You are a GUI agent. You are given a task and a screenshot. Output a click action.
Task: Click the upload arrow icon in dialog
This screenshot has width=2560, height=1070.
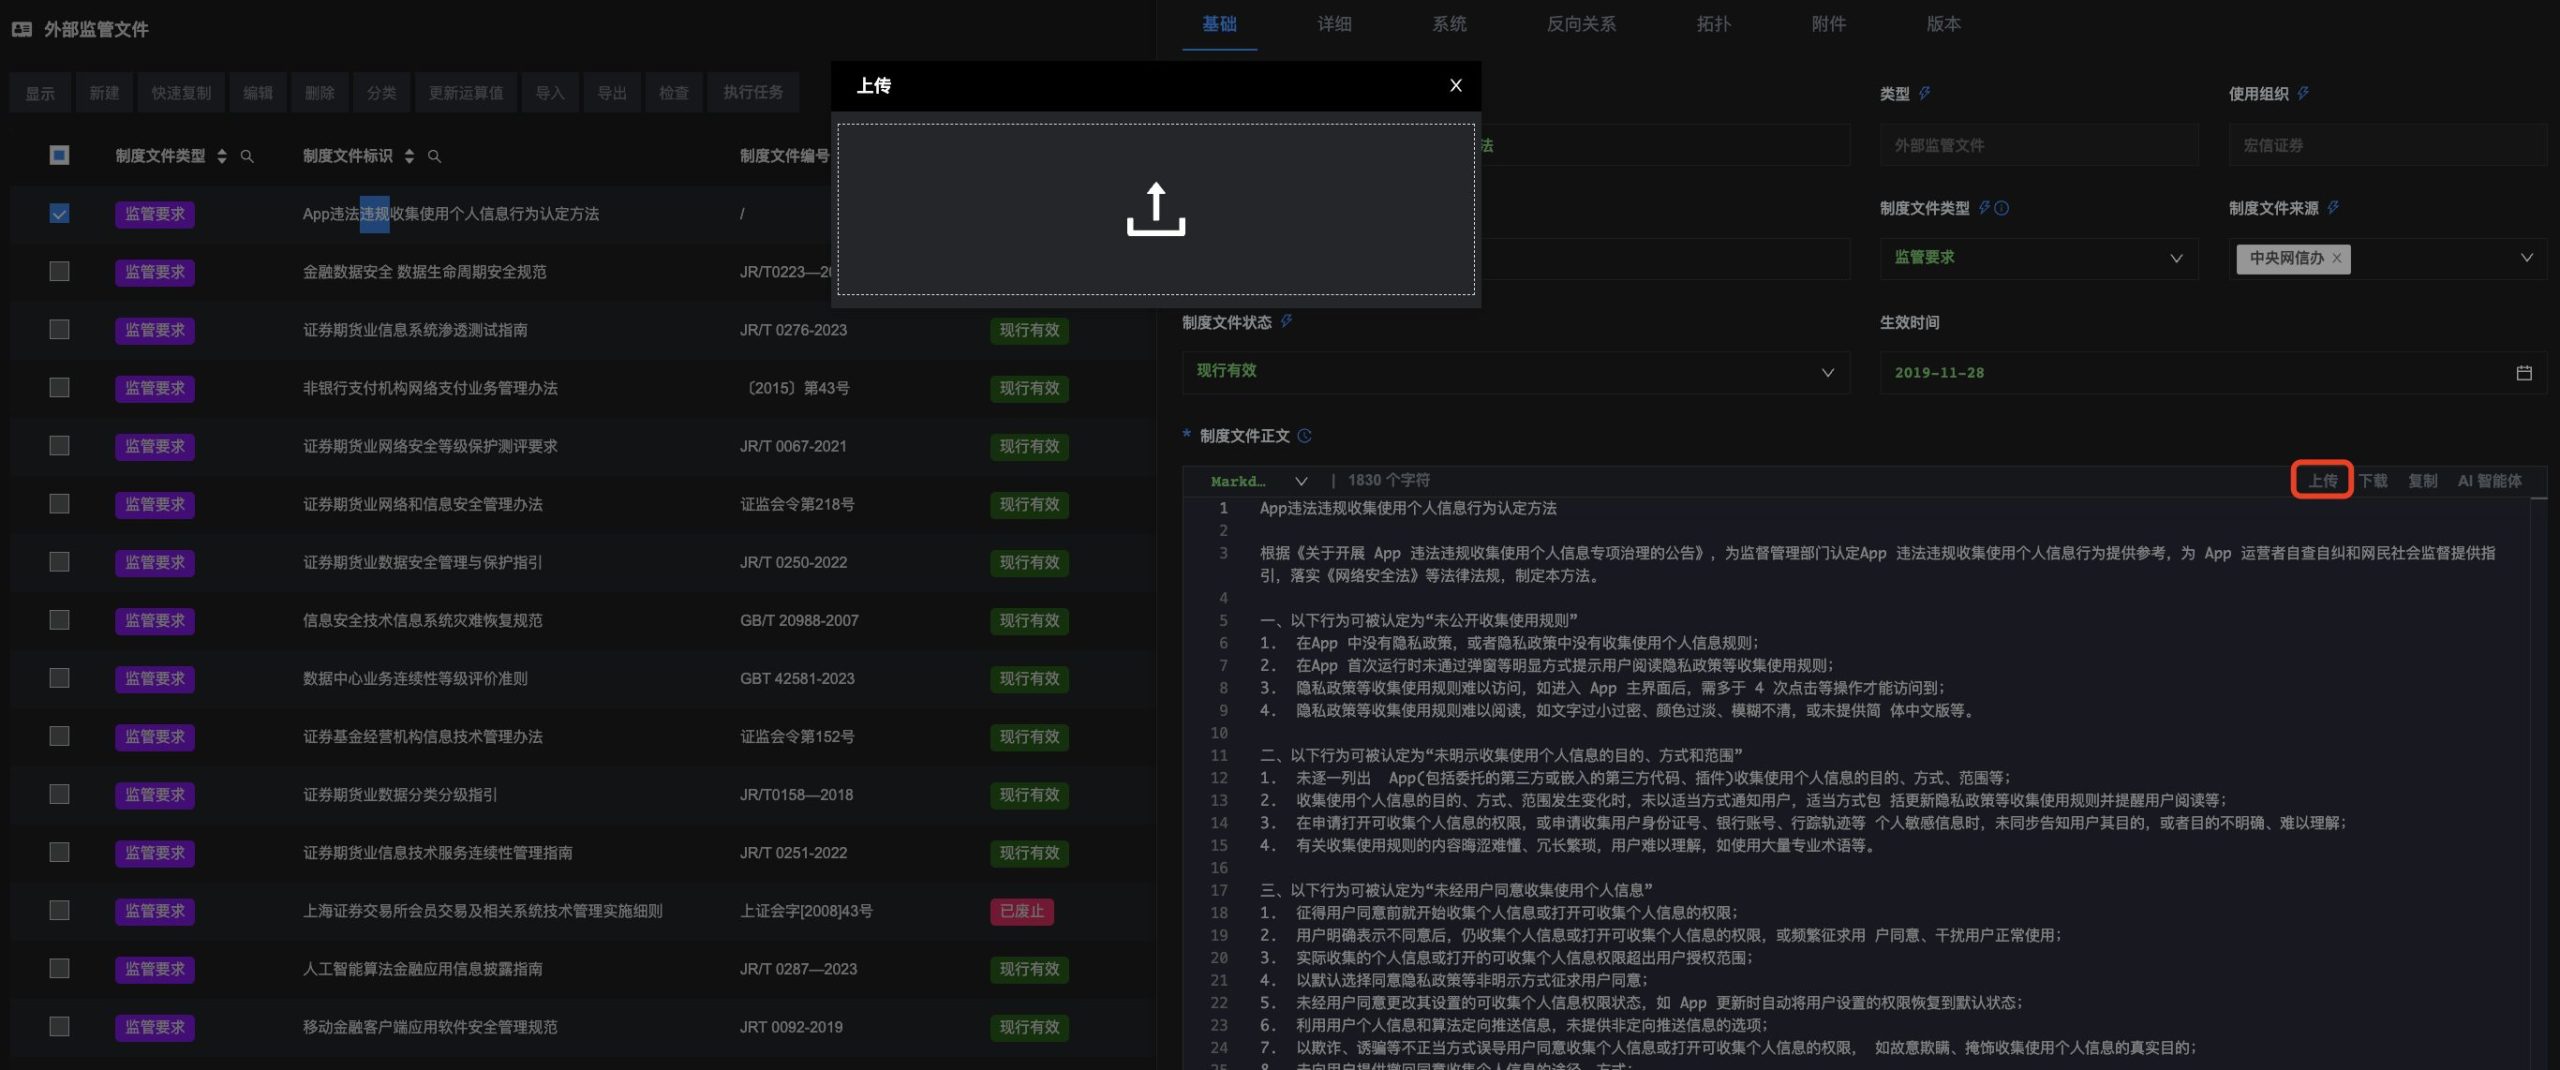pos(1156,209)
